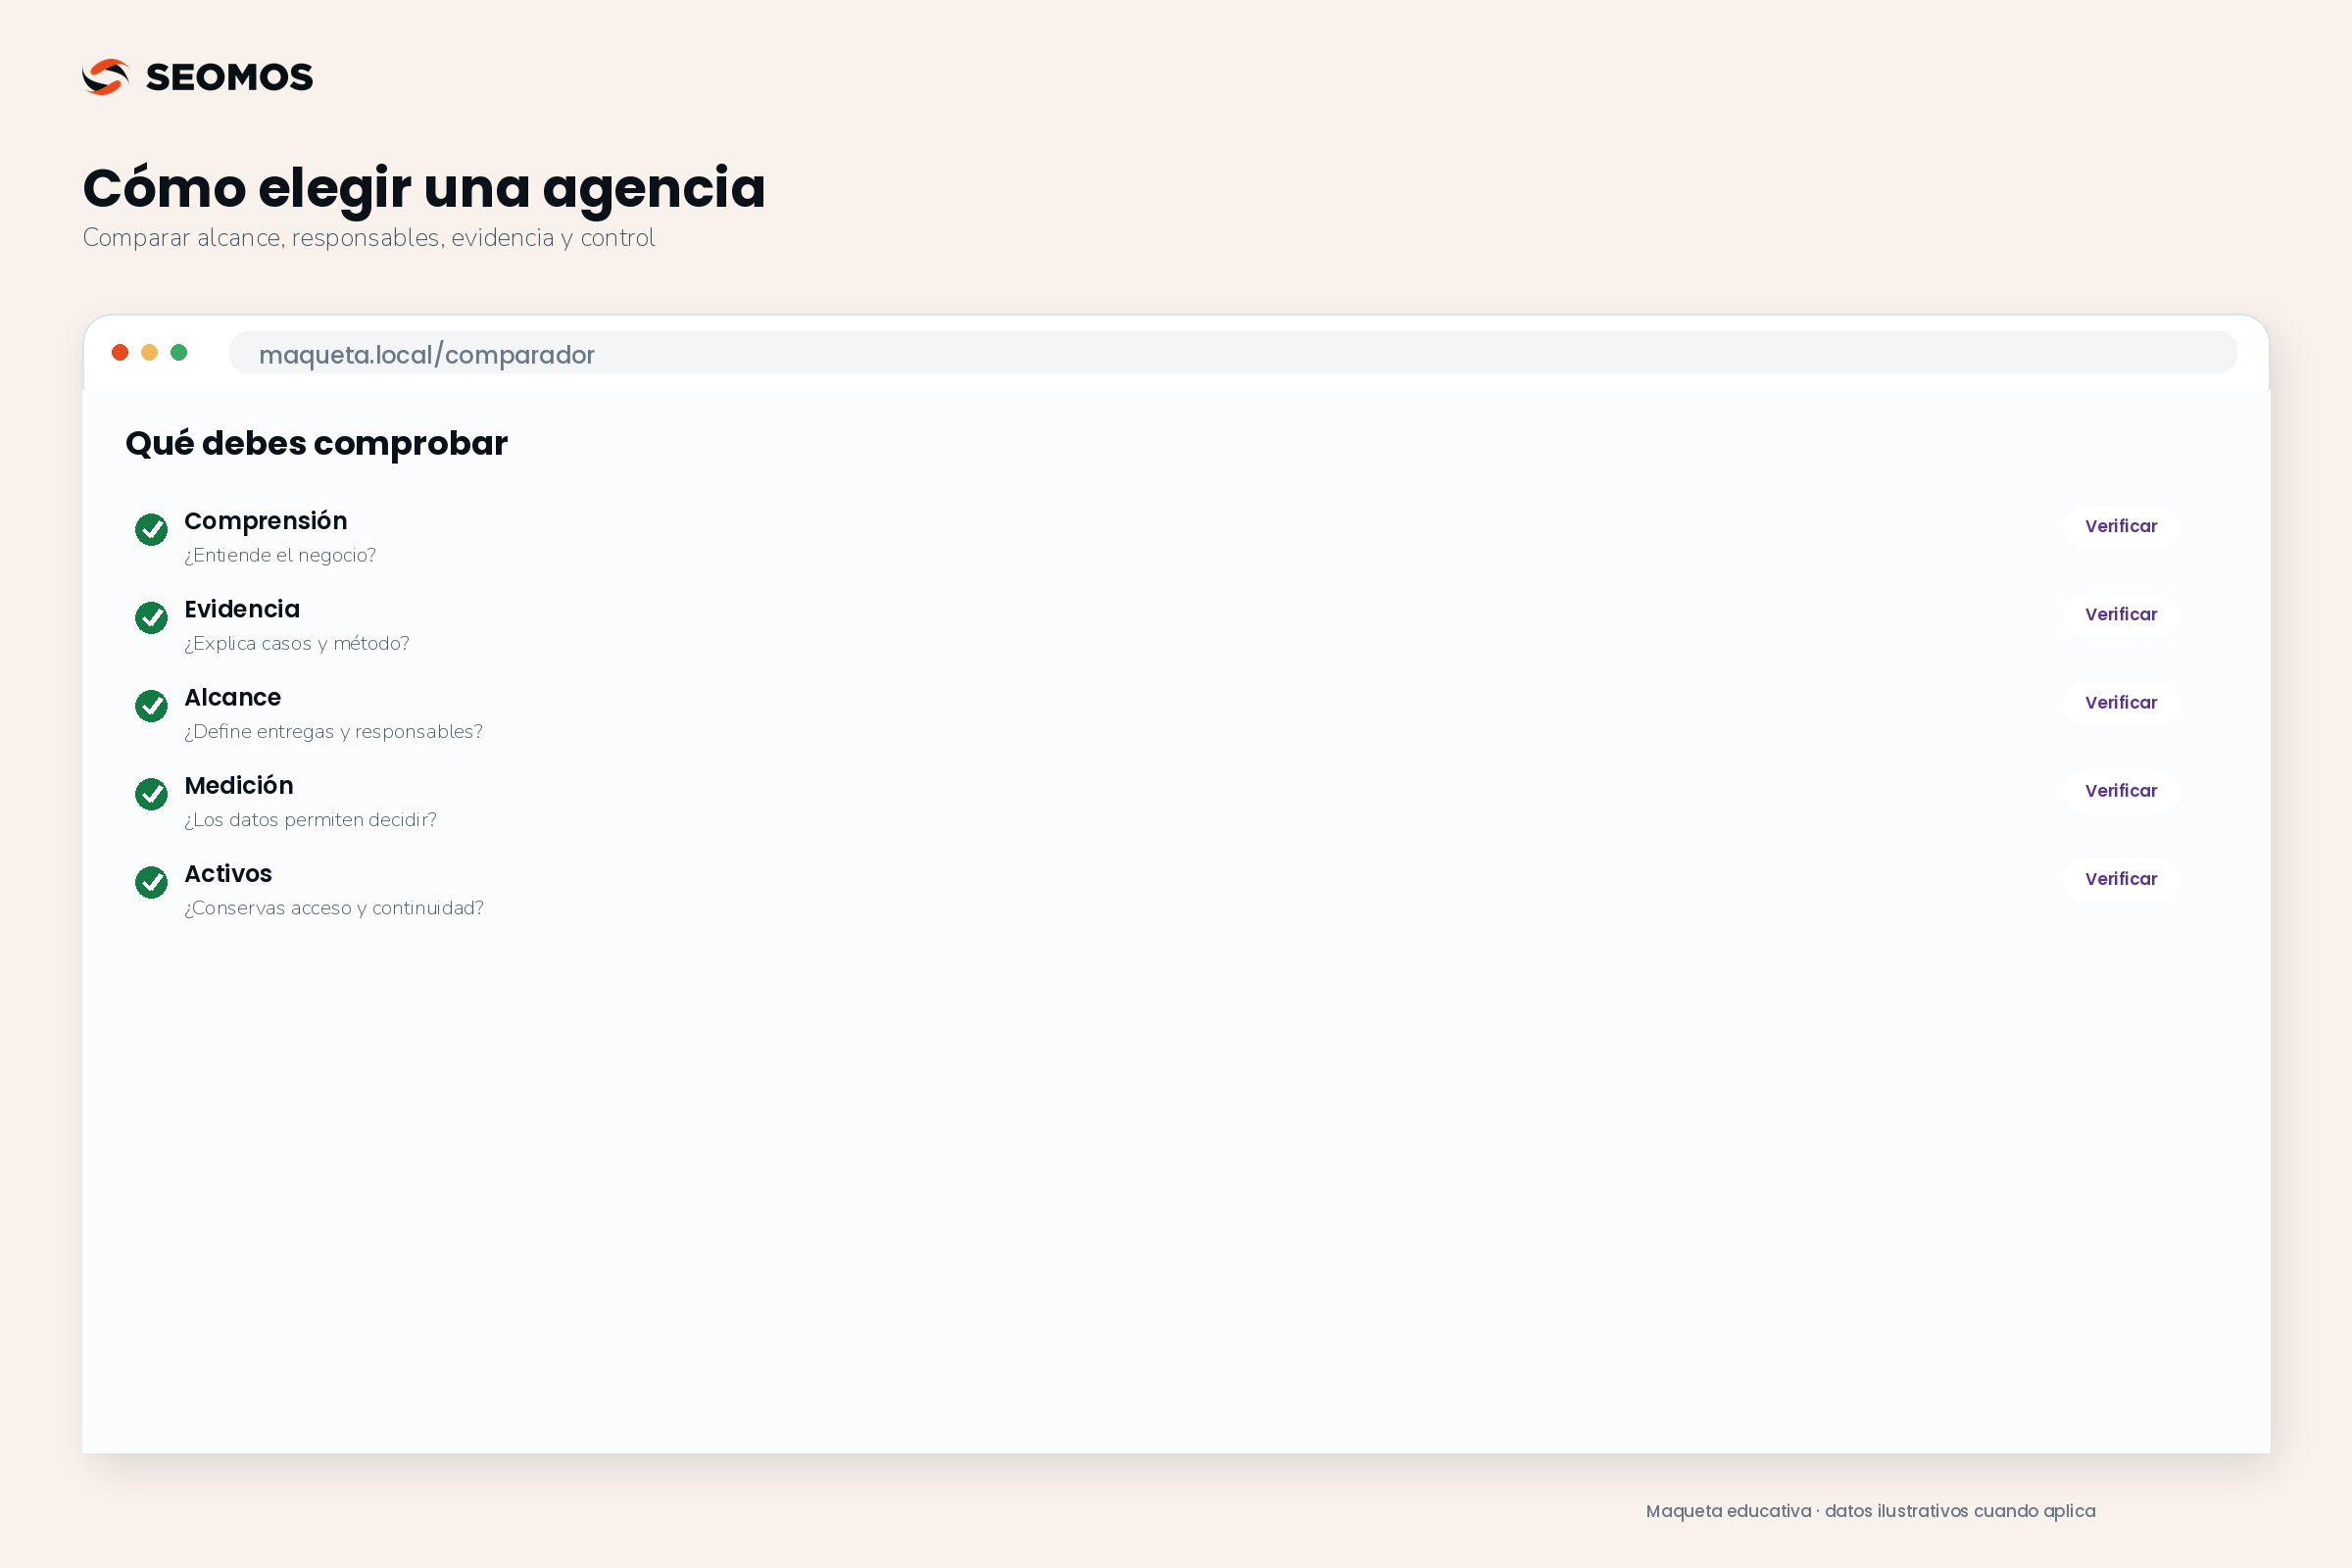Click Verificar in the Activos row
This screenshot has width=2352, height=1568.
[2120, 878]
